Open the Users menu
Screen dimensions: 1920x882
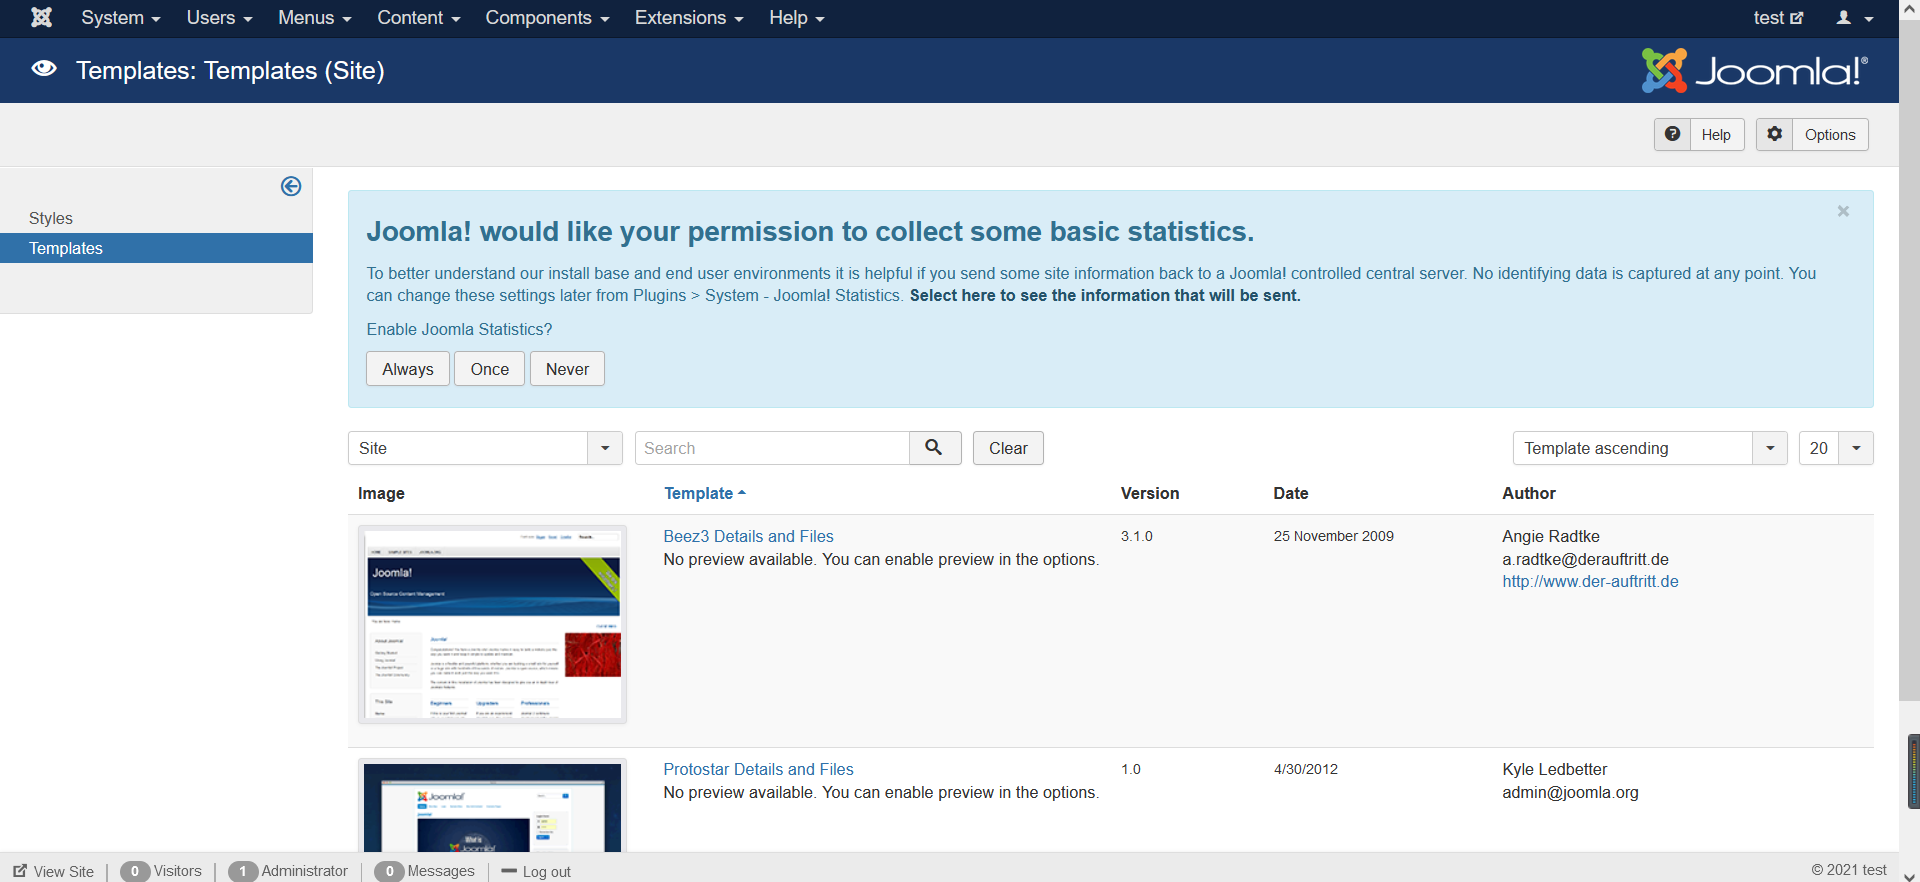coord(219,18)
